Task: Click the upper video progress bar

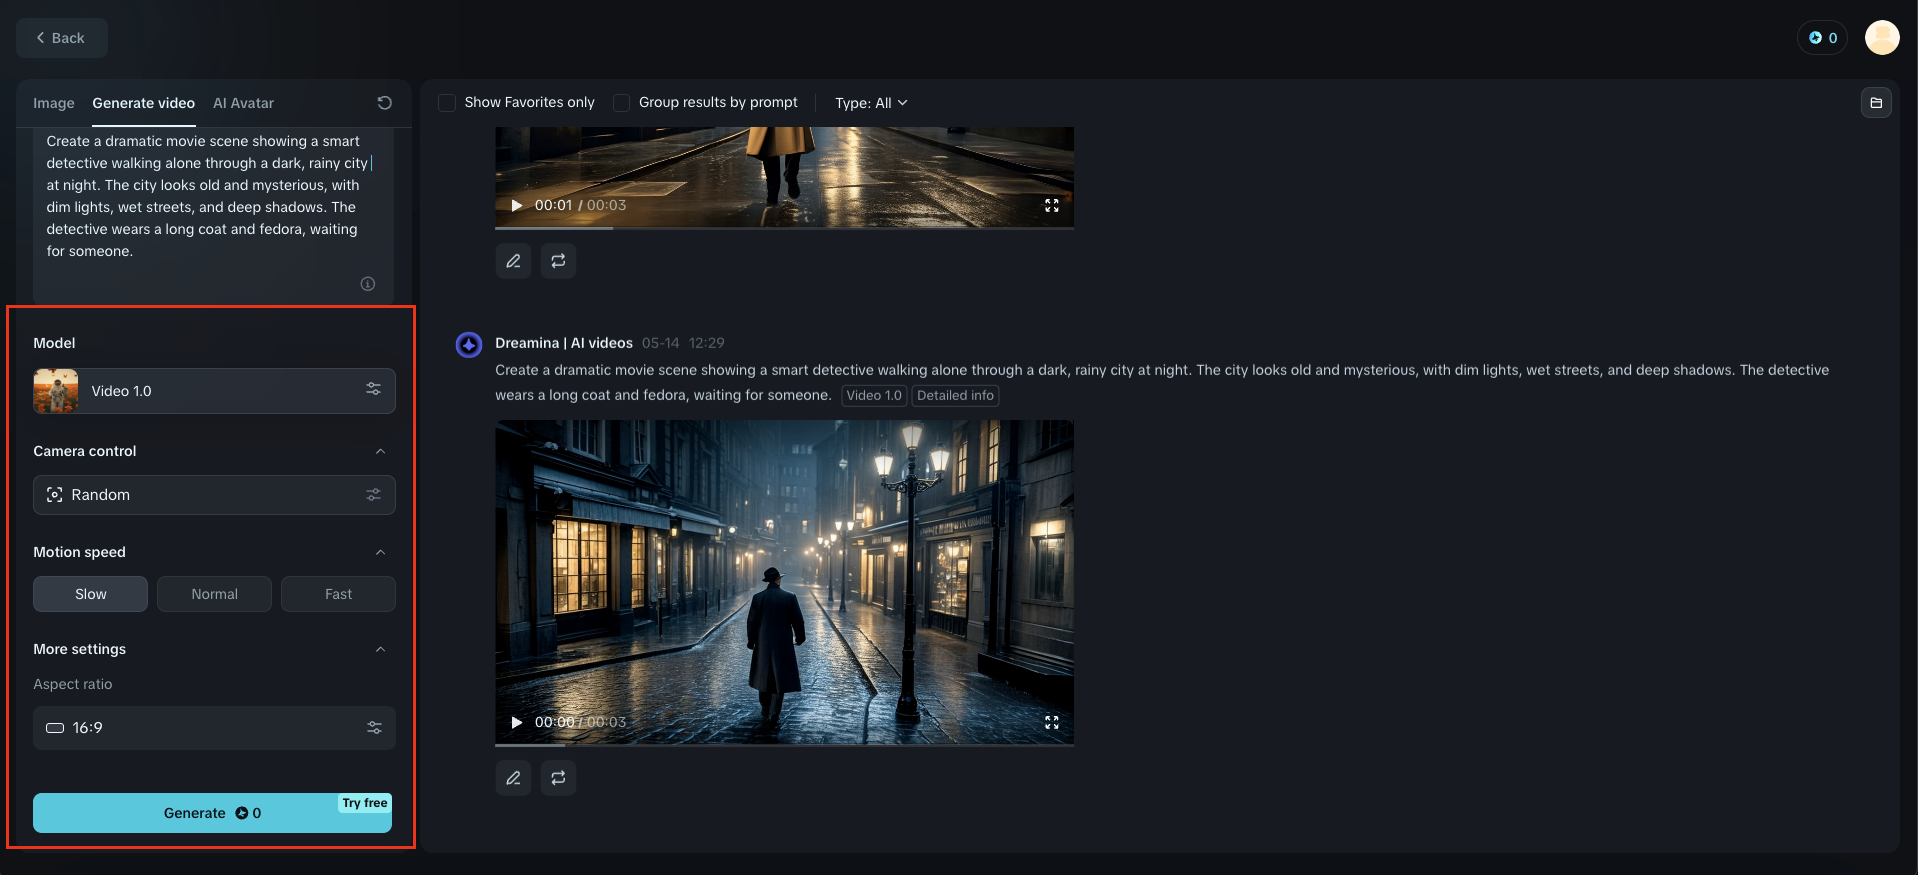Action: 784,229
